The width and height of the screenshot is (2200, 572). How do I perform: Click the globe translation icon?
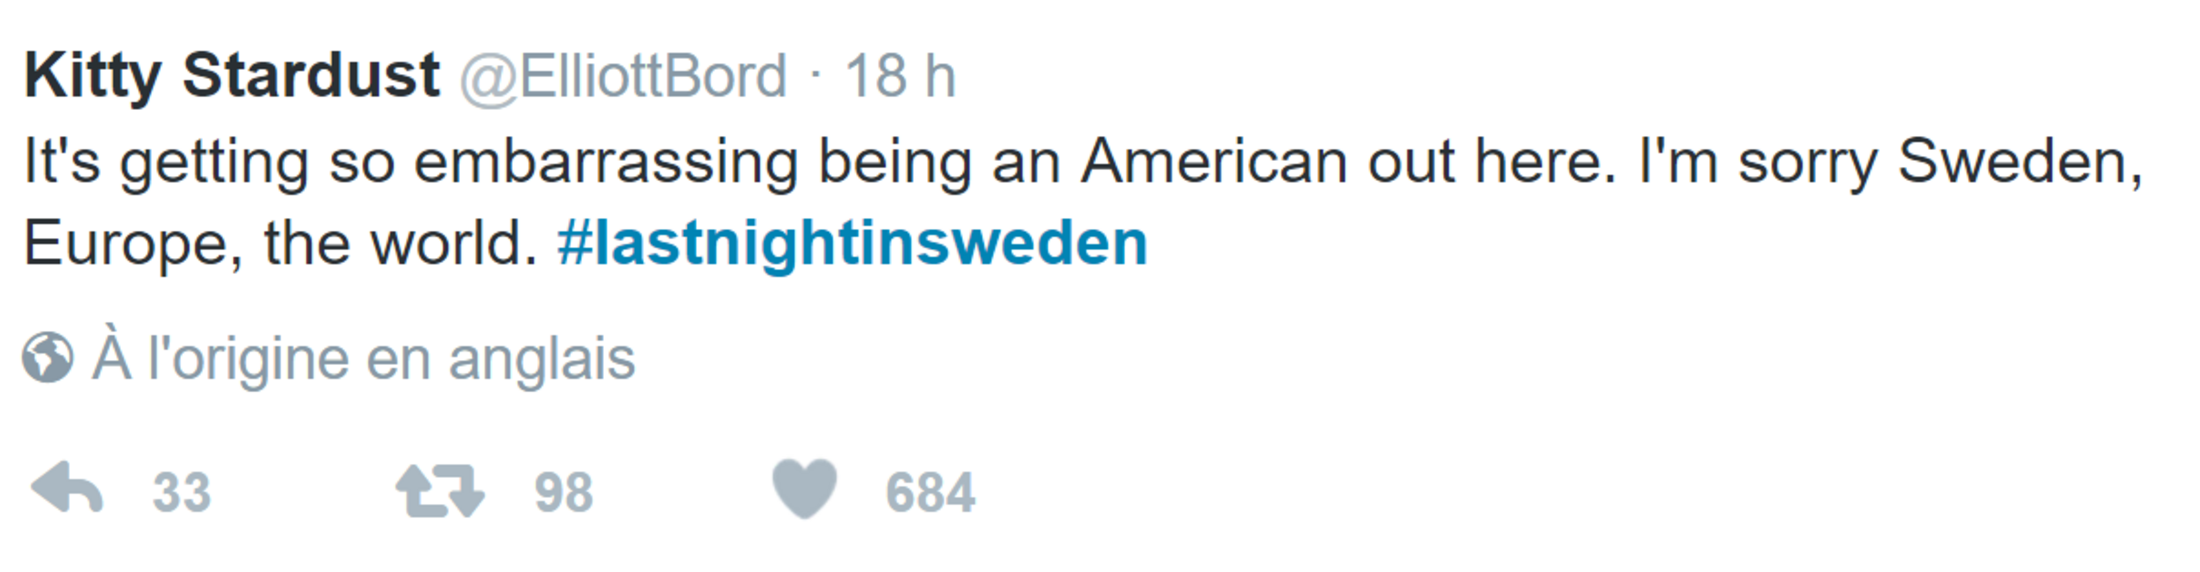pyautogui.click(x=48, y=358)
